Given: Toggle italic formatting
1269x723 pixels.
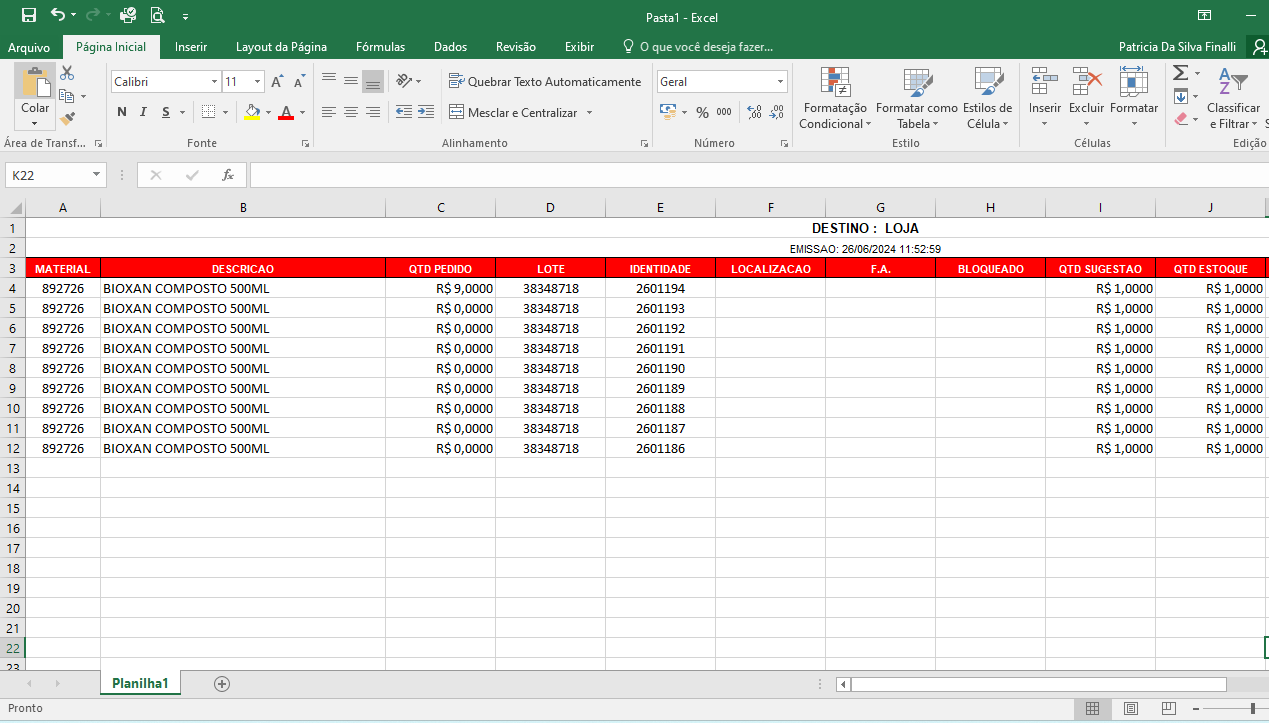Looking at the screenshot, I should point(144,112).
